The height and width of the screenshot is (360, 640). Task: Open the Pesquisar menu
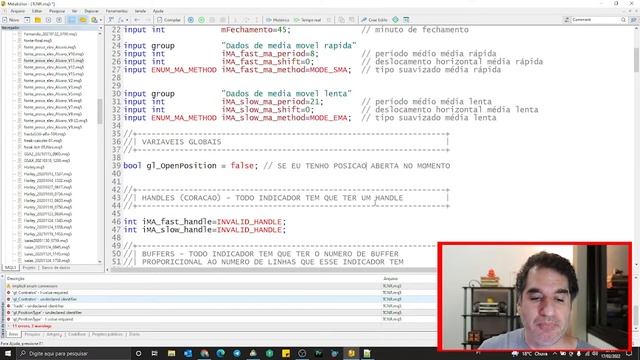[x=57, y=11]
